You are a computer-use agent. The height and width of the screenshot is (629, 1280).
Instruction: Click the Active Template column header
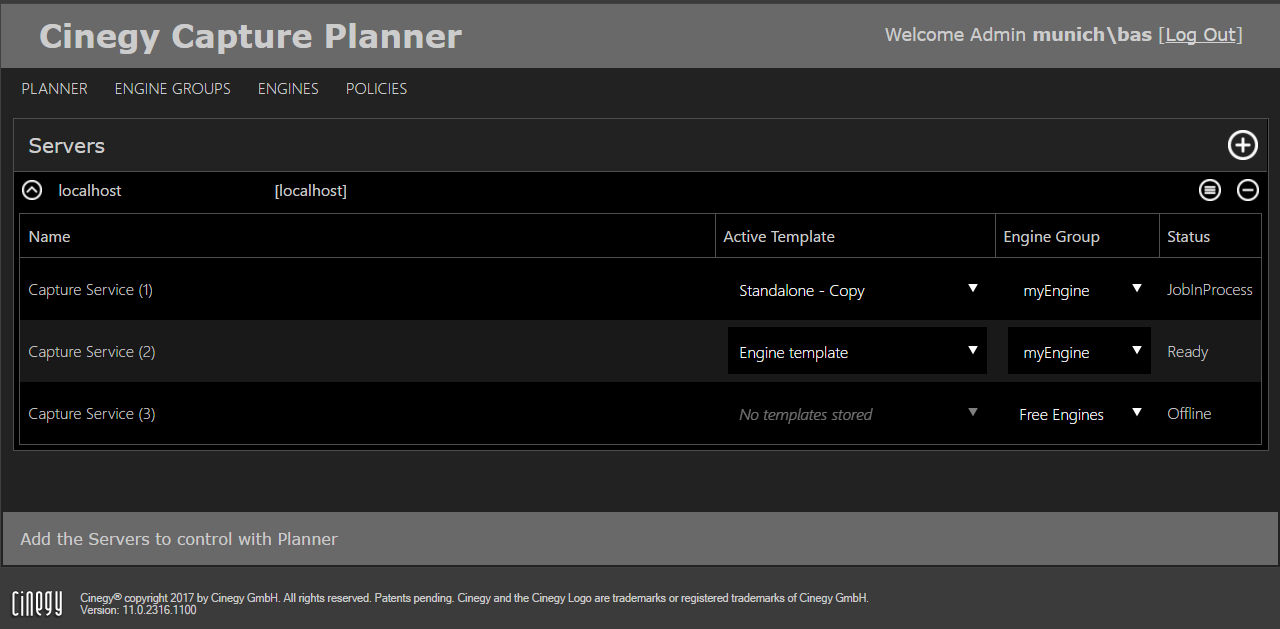coord(779,237)
